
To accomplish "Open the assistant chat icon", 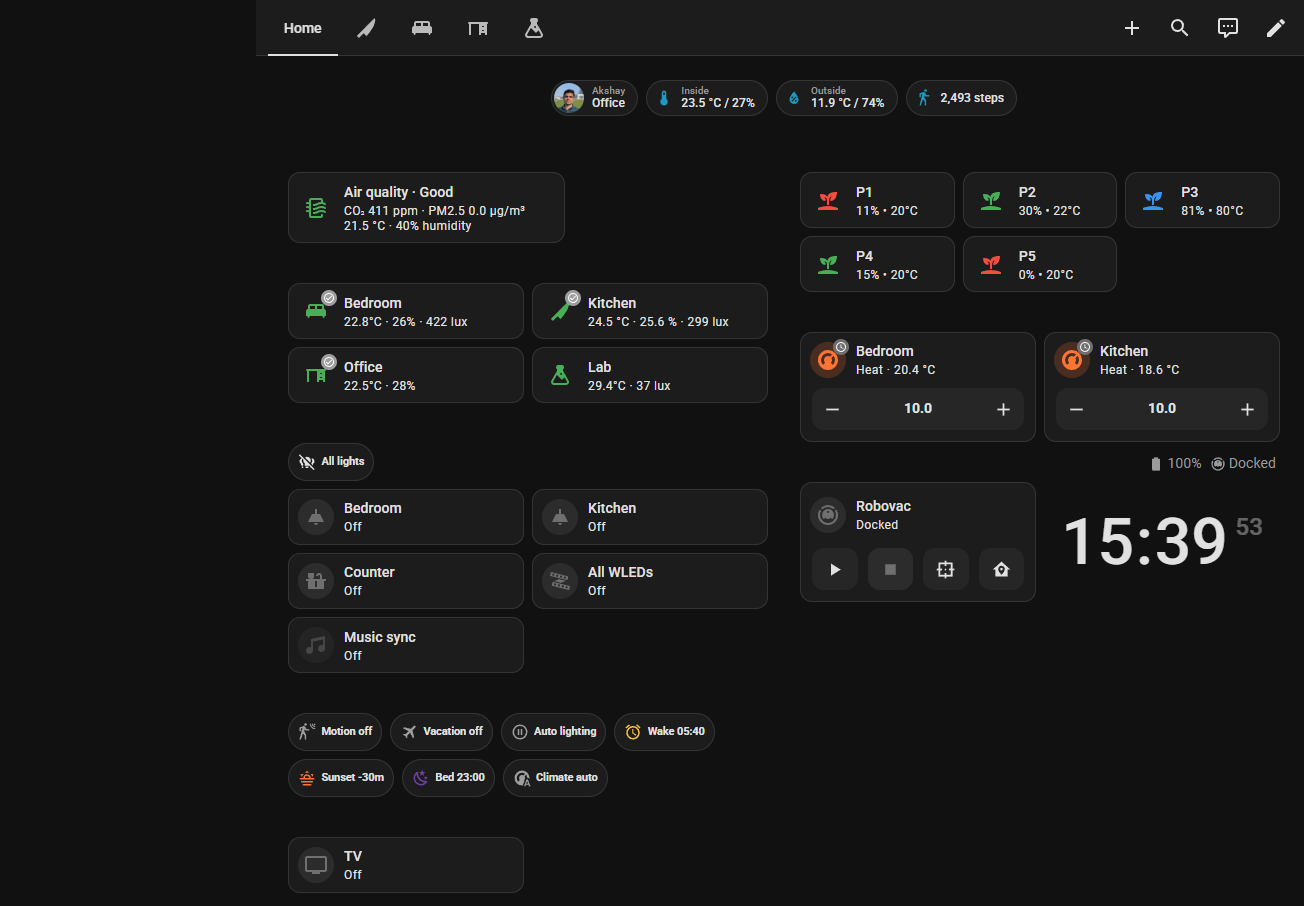I will [1228, 28].
